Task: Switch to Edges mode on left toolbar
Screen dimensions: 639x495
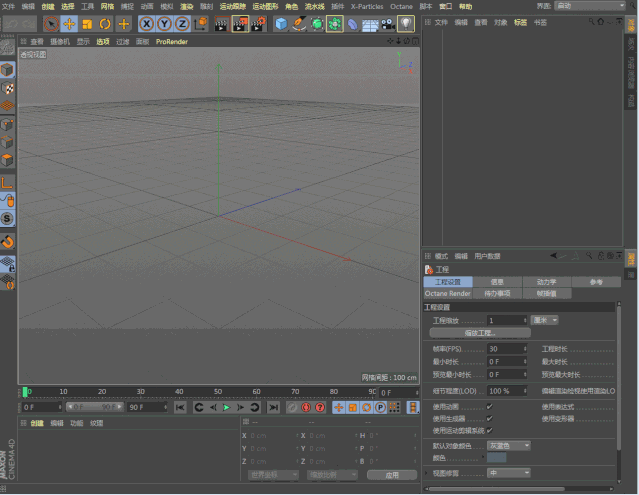Action: [x=7, y=142]
